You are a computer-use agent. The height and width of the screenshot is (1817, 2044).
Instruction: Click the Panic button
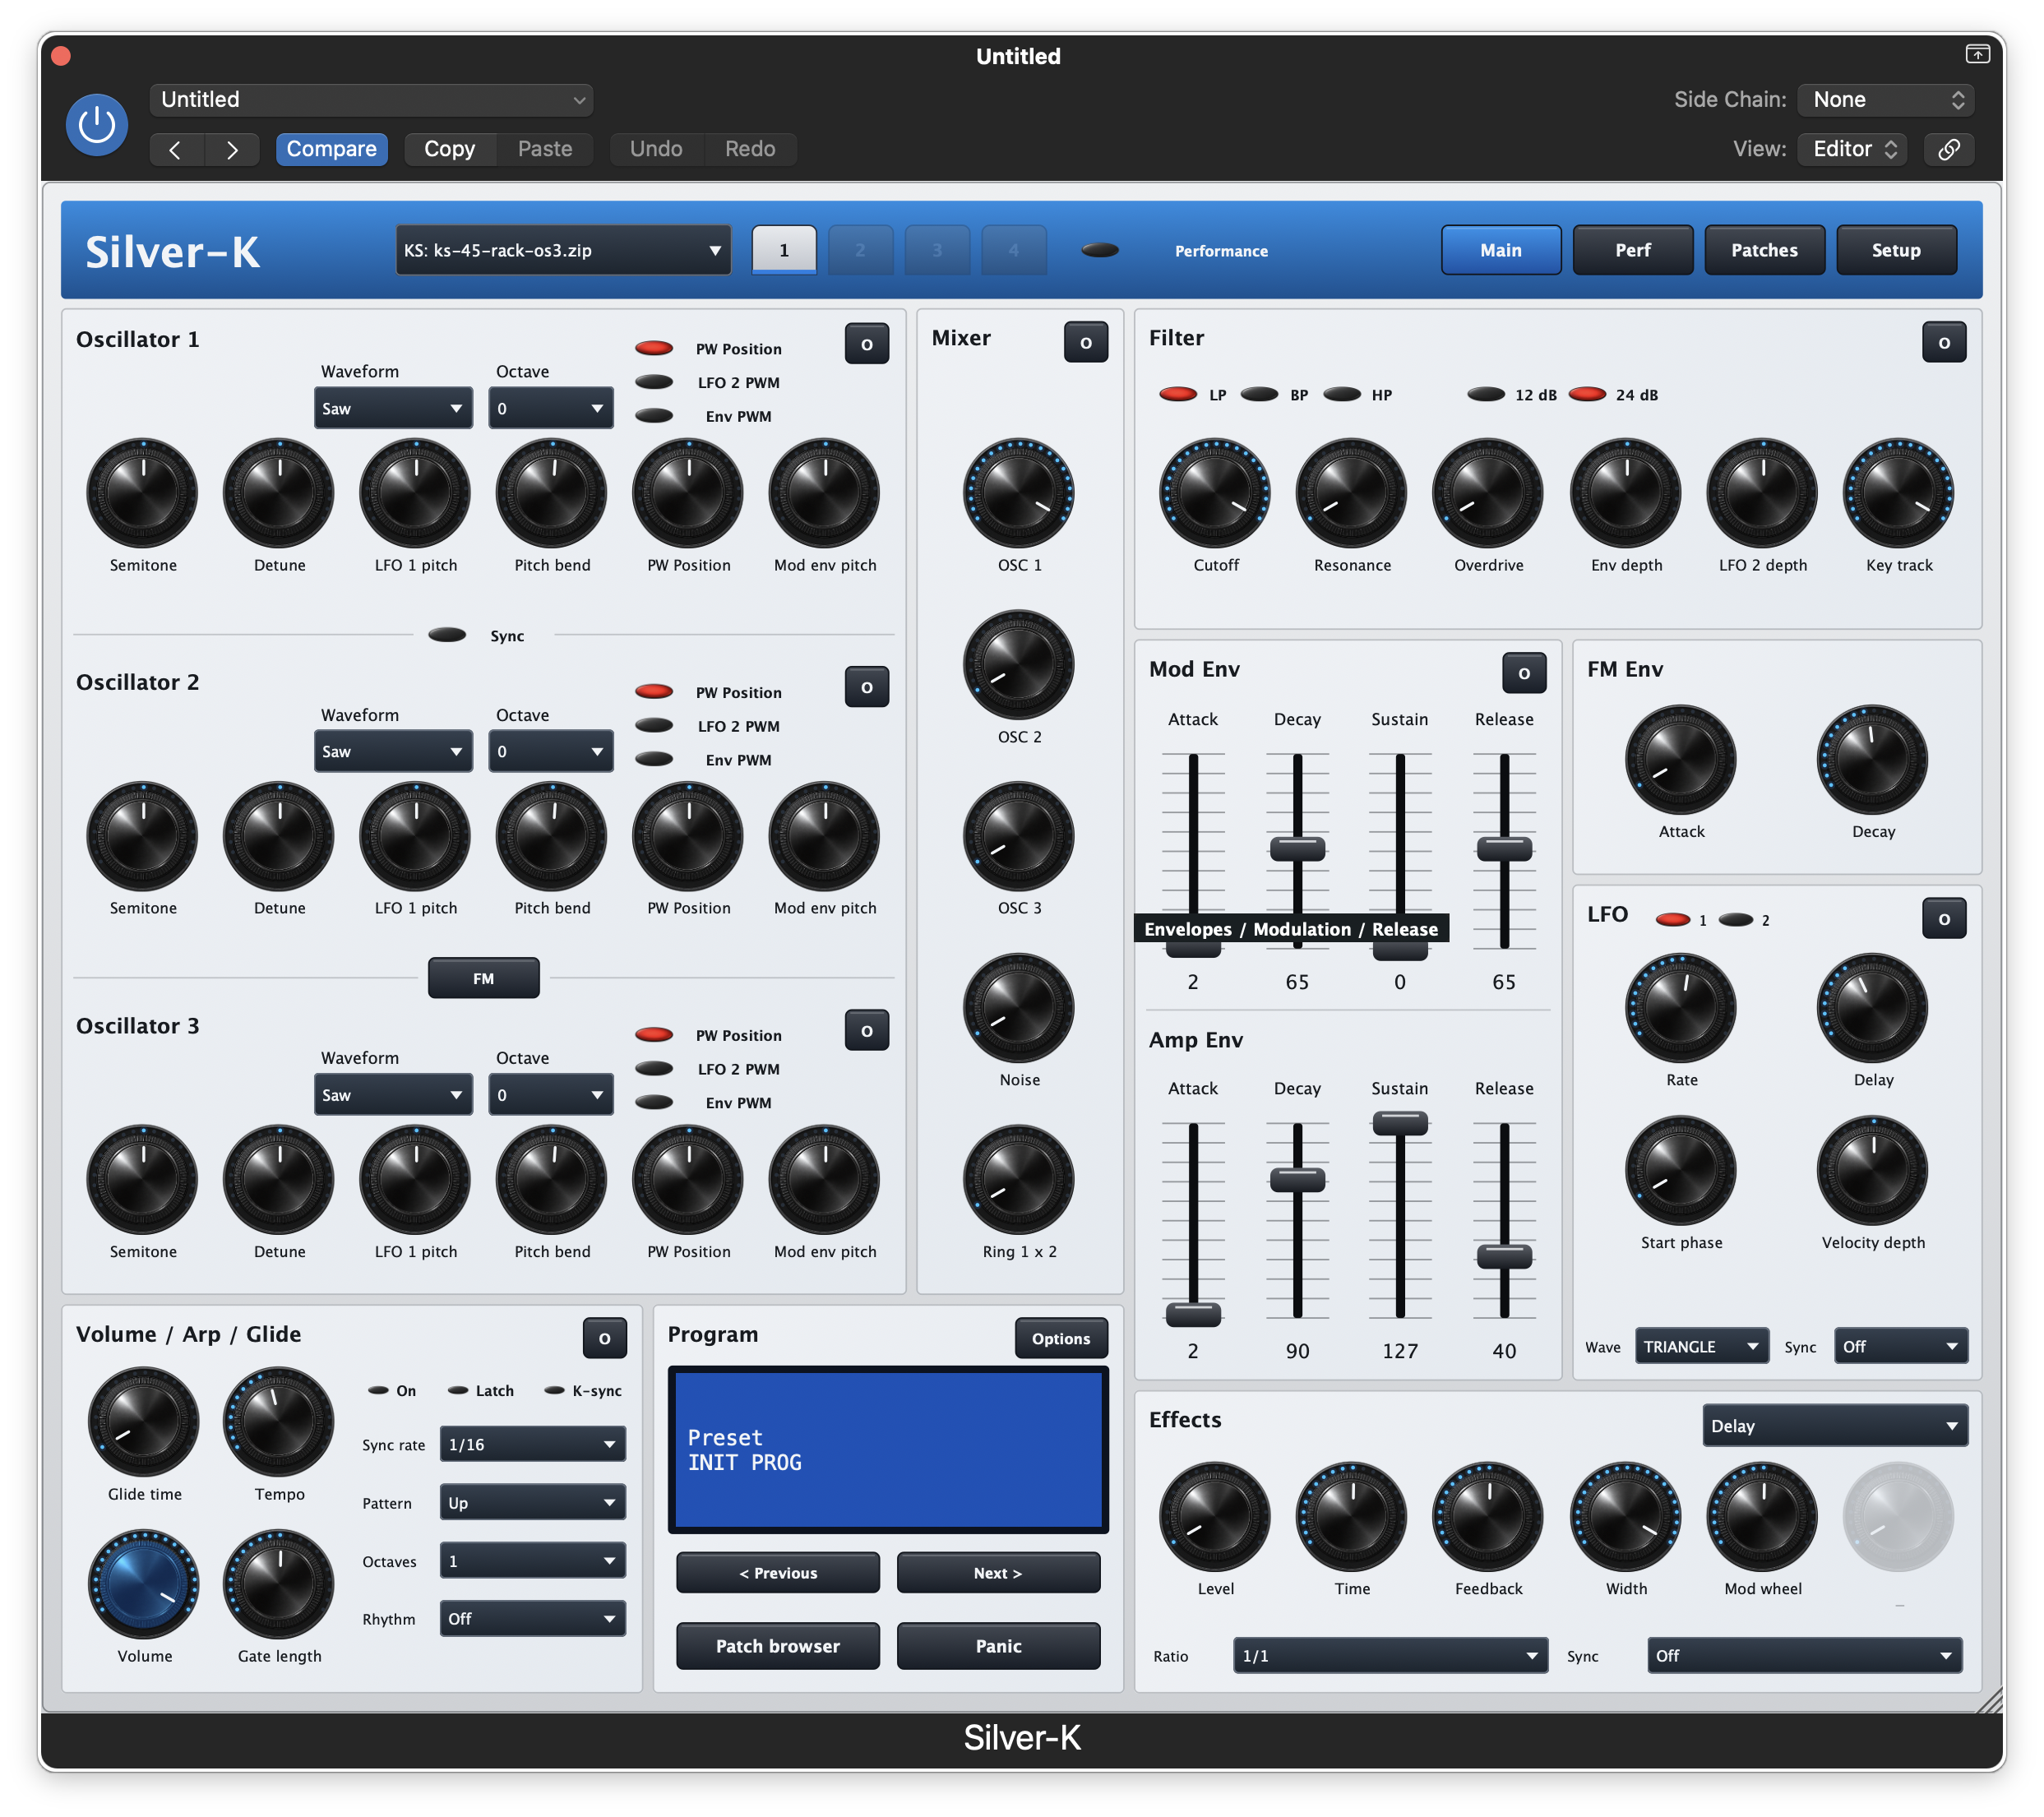tap(998, 1645)
